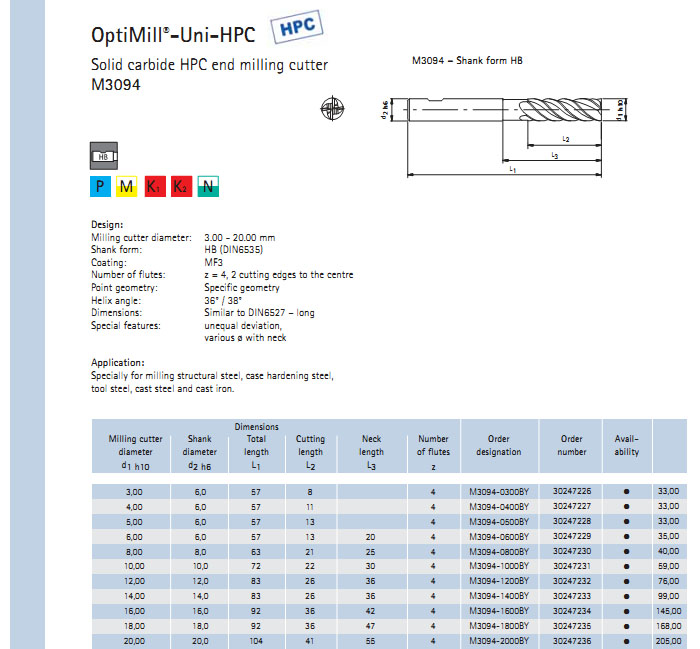
Task: Click availability dot for M3094-1600BY
Action: (x=627, y=610)
